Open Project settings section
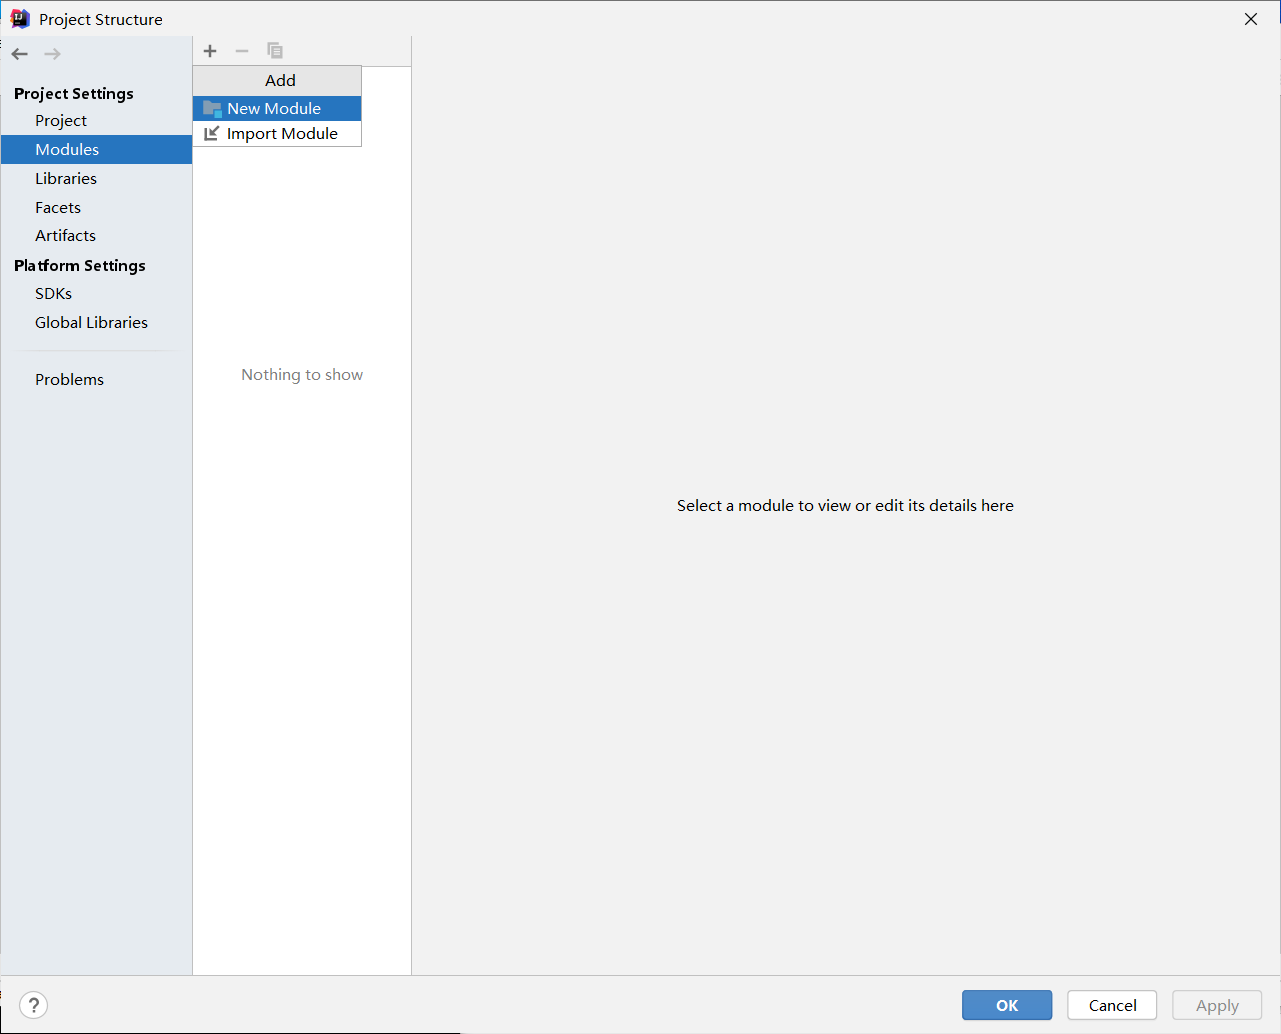The height and width of the screenshot is (1034, 1281). click(x=96, y=121)
